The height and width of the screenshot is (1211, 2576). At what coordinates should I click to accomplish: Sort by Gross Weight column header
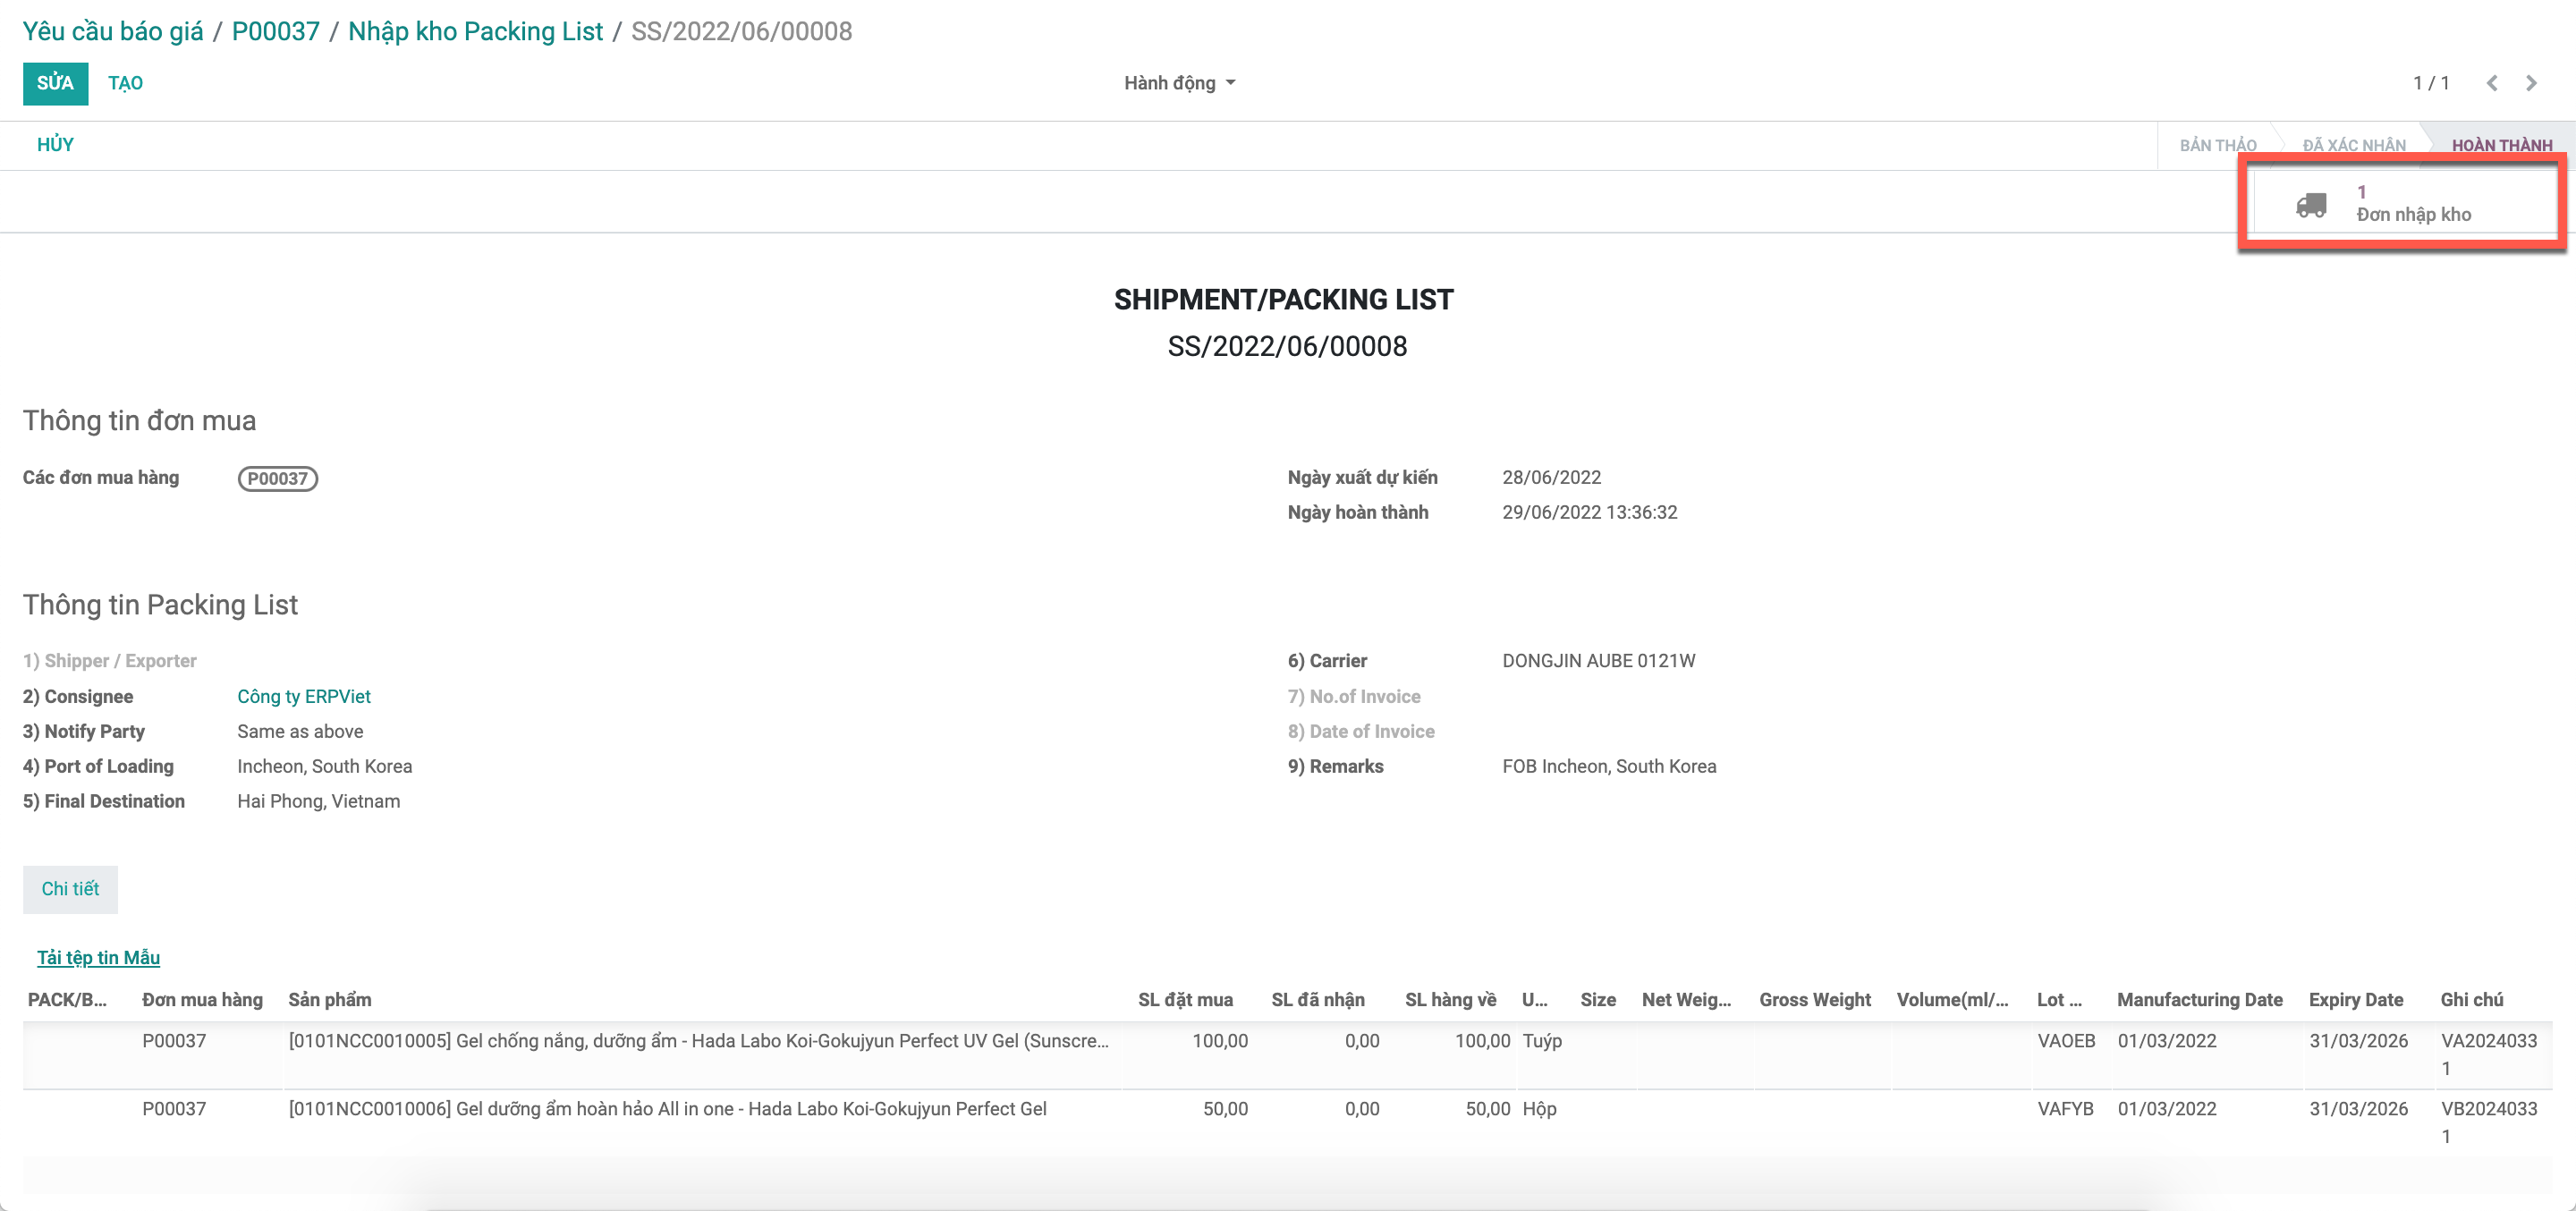click(1815, 999)
